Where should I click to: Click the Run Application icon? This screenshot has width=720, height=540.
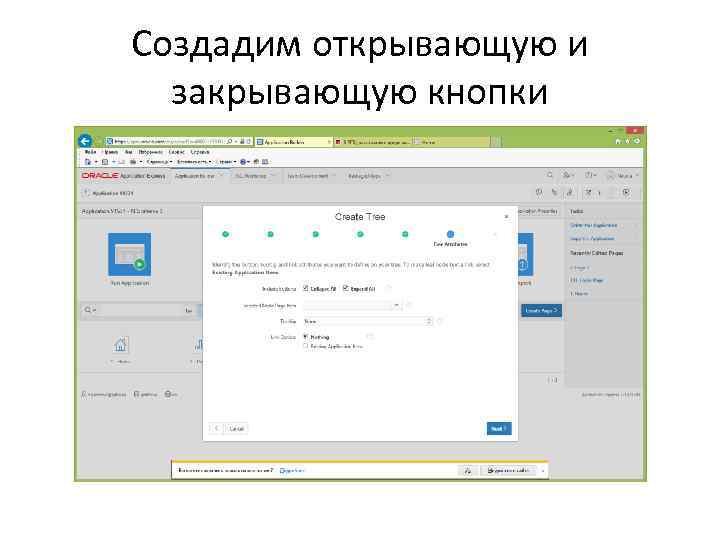point(129,254)
